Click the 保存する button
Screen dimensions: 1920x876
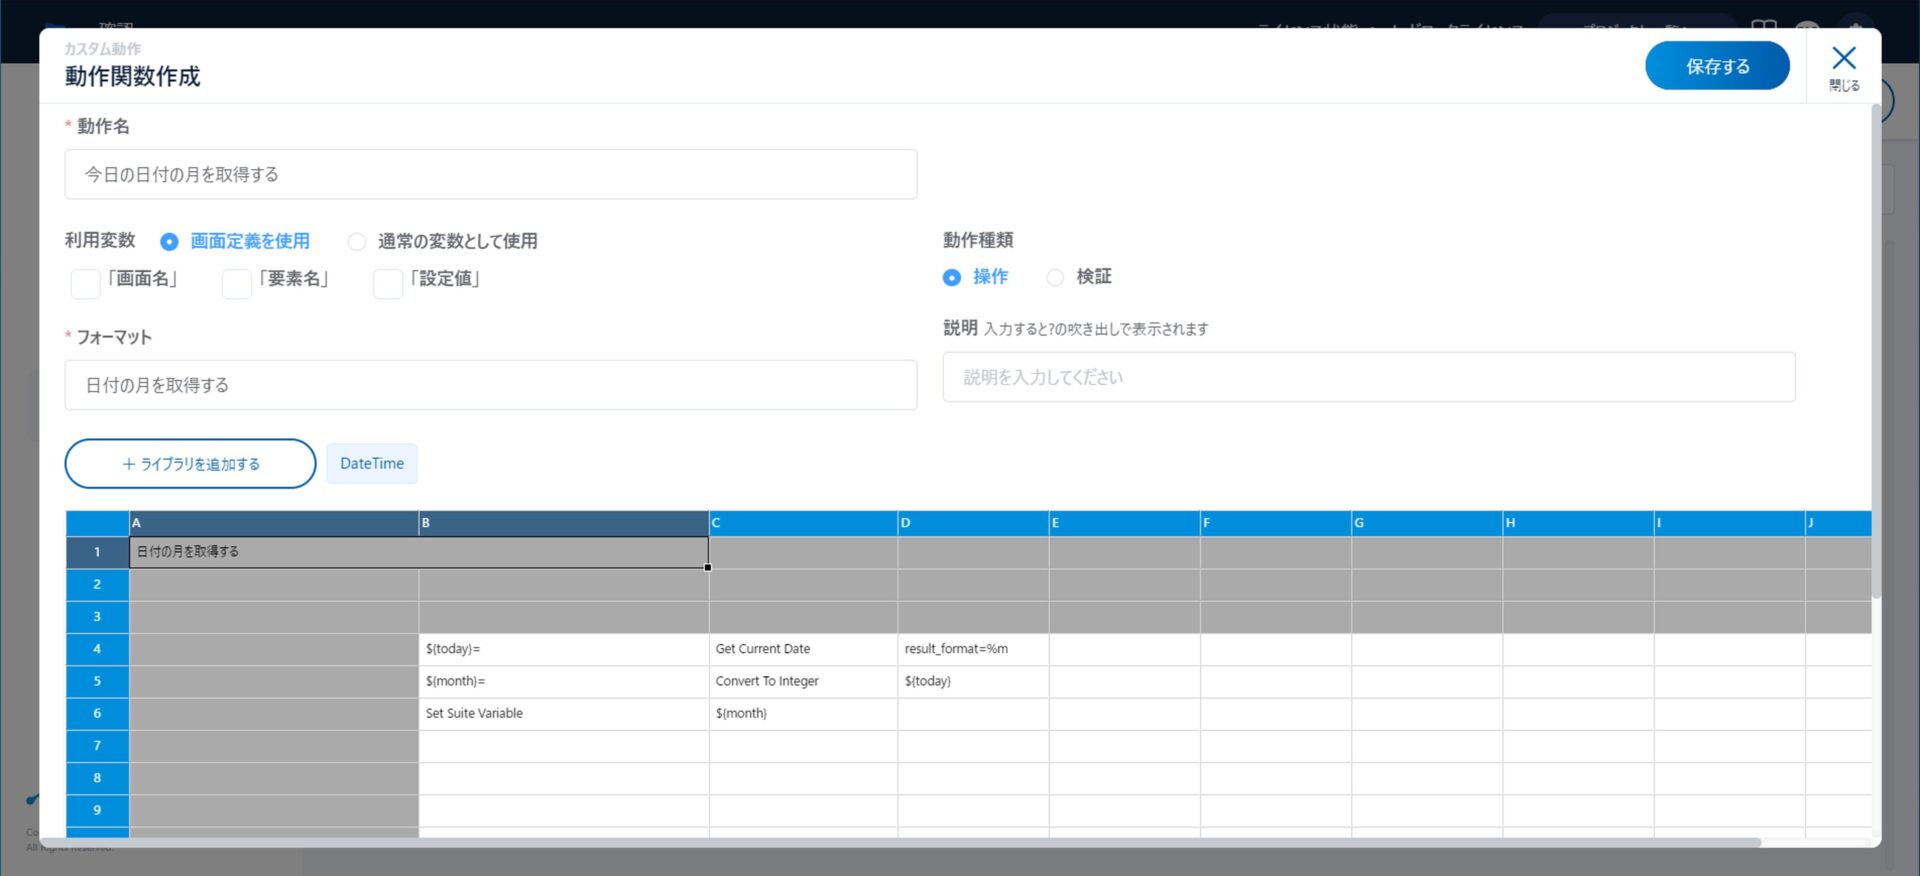click(x=1716, y=66)
